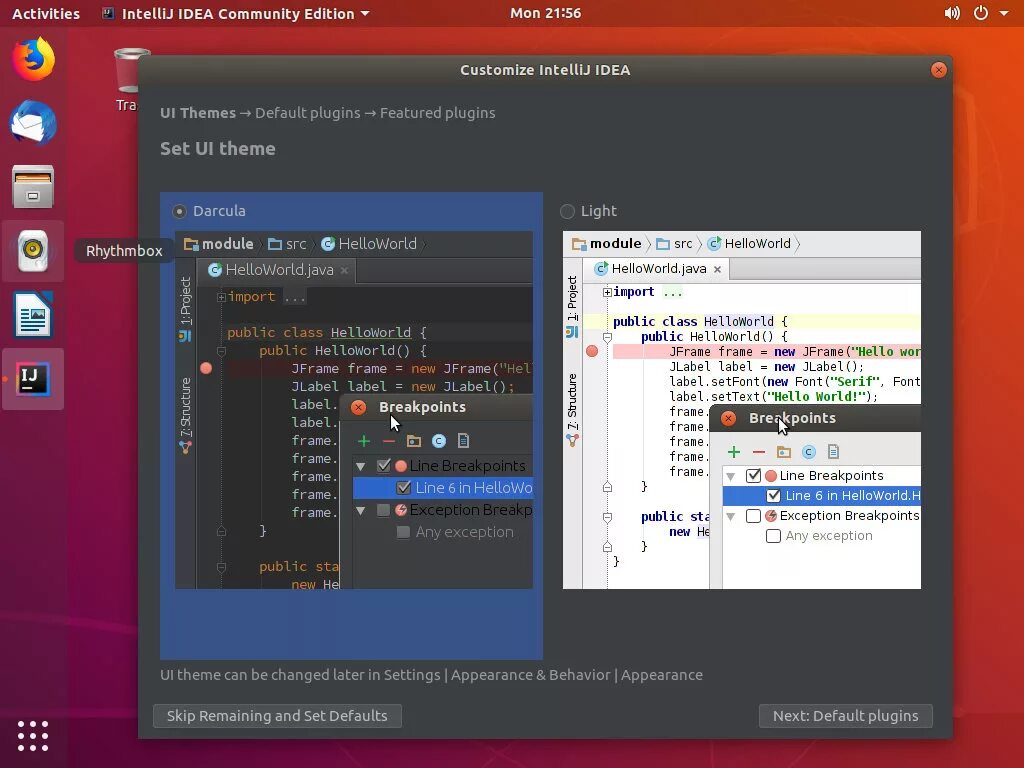Click the theme-change hint text about Settings

[431, 675]
